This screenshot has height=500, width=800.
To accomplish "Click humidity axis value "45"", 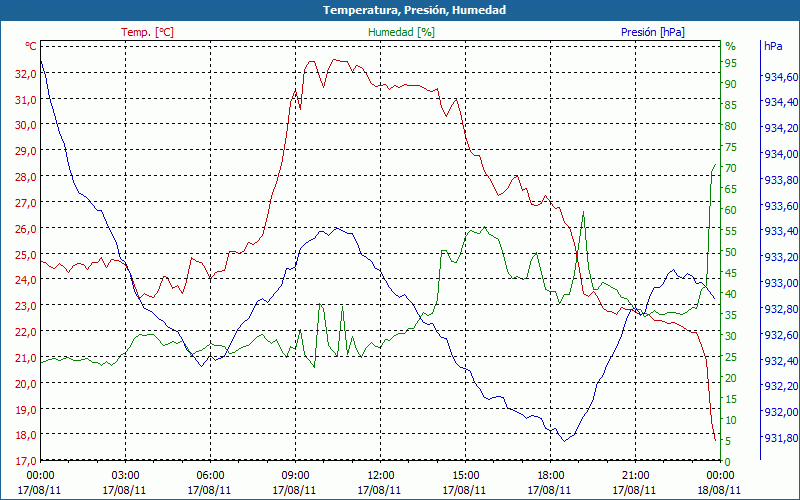I will 731,273.
